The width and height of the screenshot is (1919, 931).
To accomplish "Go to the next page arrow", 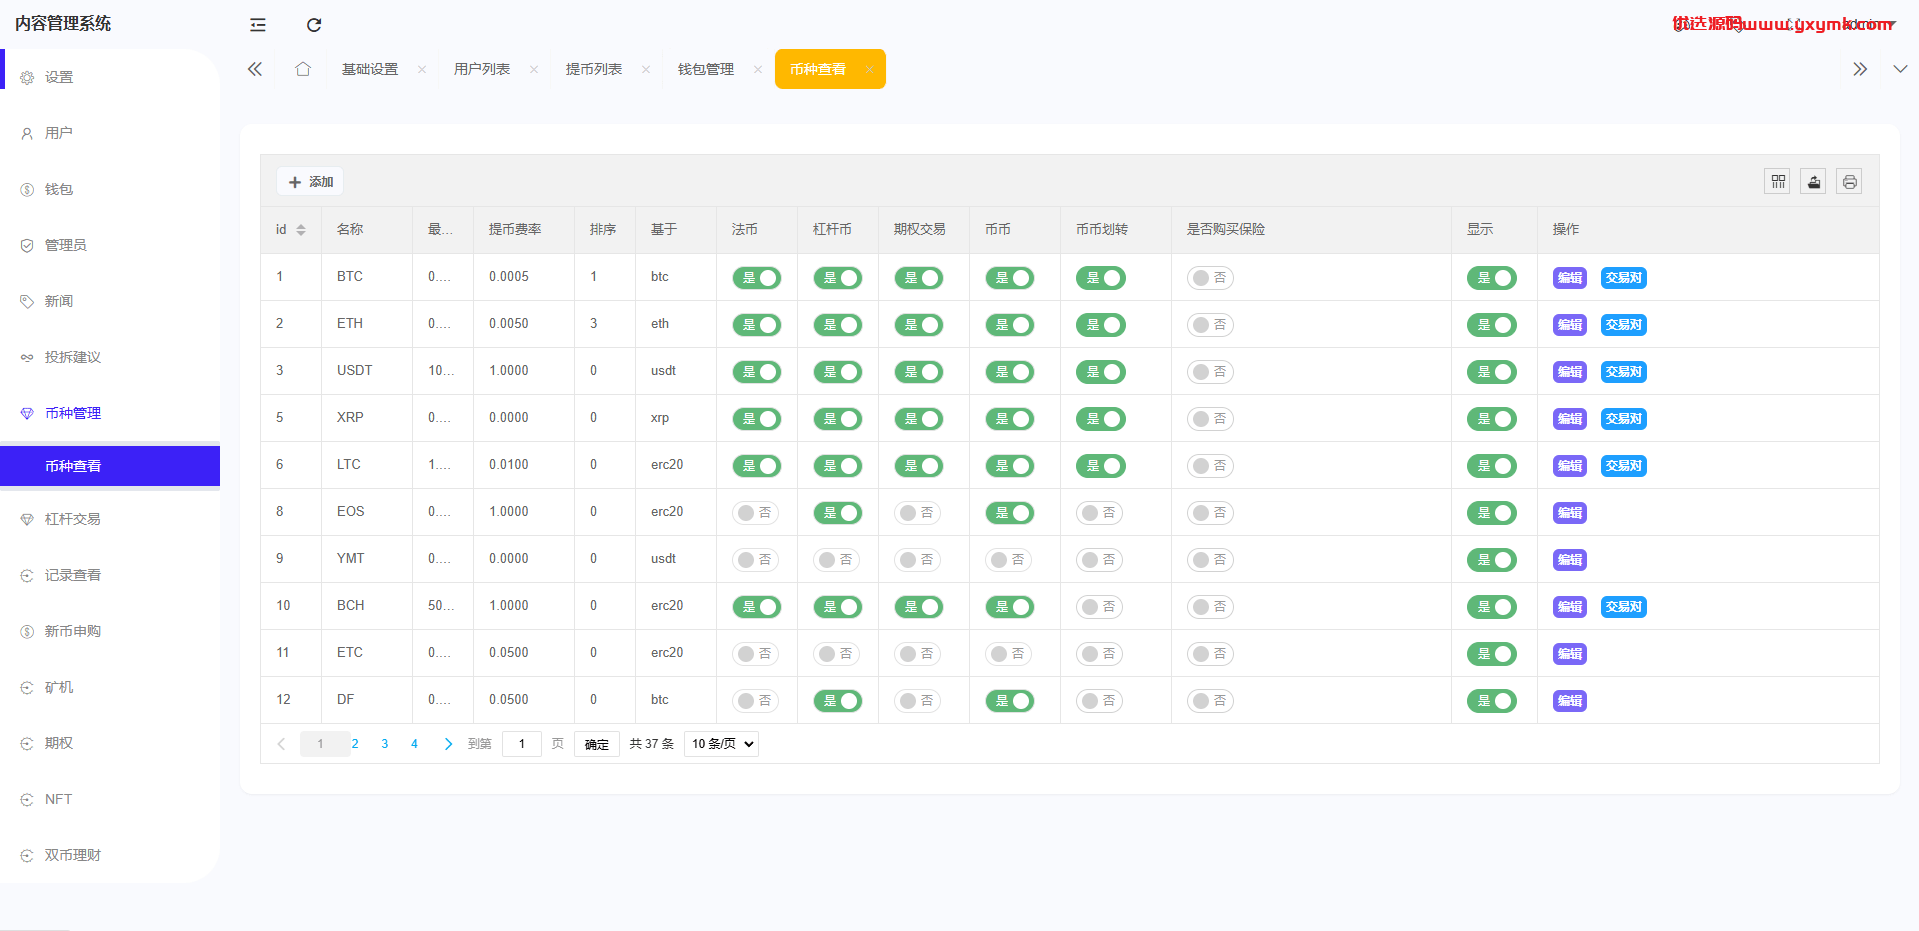I will pos(448,744).
